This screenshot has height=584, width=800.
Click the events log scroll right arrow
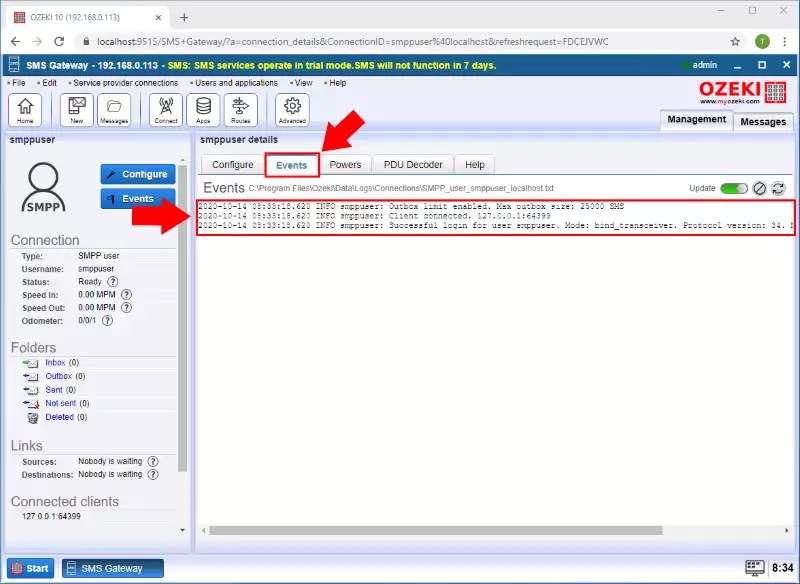pyautogui.click(x=786, y=530)
